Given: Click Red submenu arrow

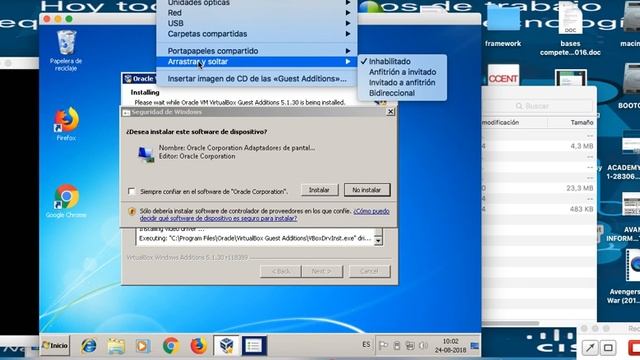Looking at the screenshot, I should click(x=348, y=13).
